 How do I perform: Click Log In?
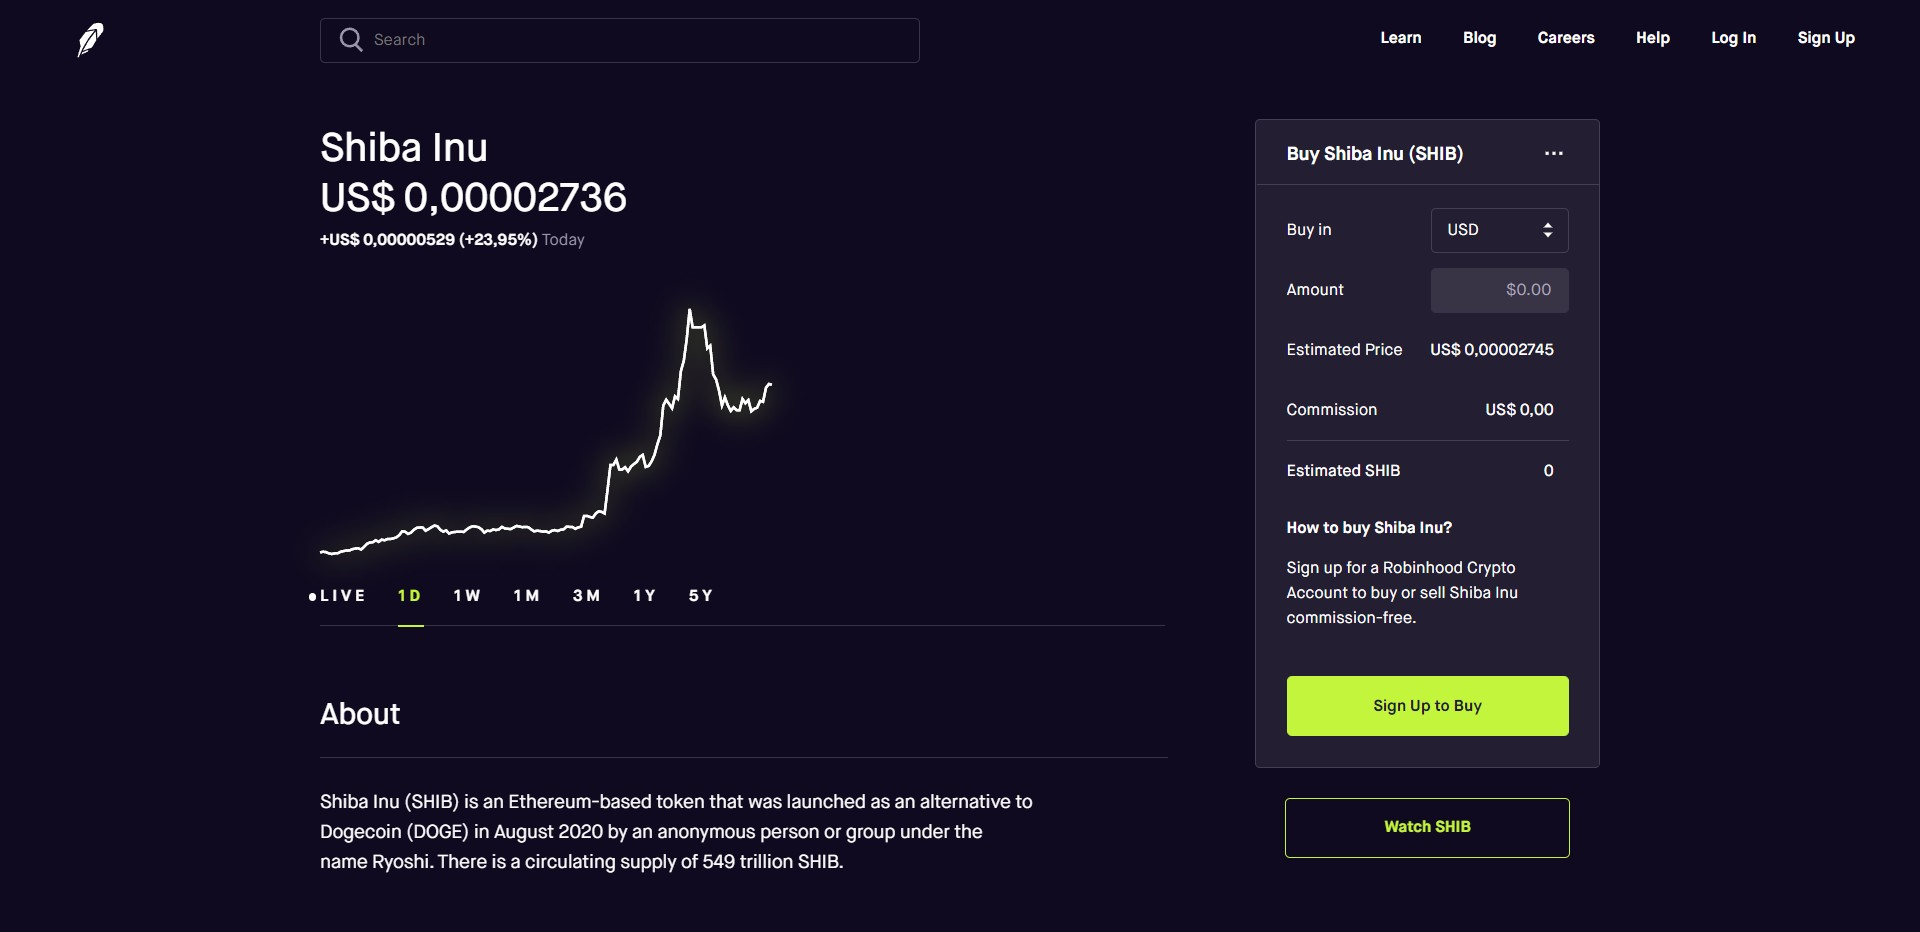click(1733, 38)
